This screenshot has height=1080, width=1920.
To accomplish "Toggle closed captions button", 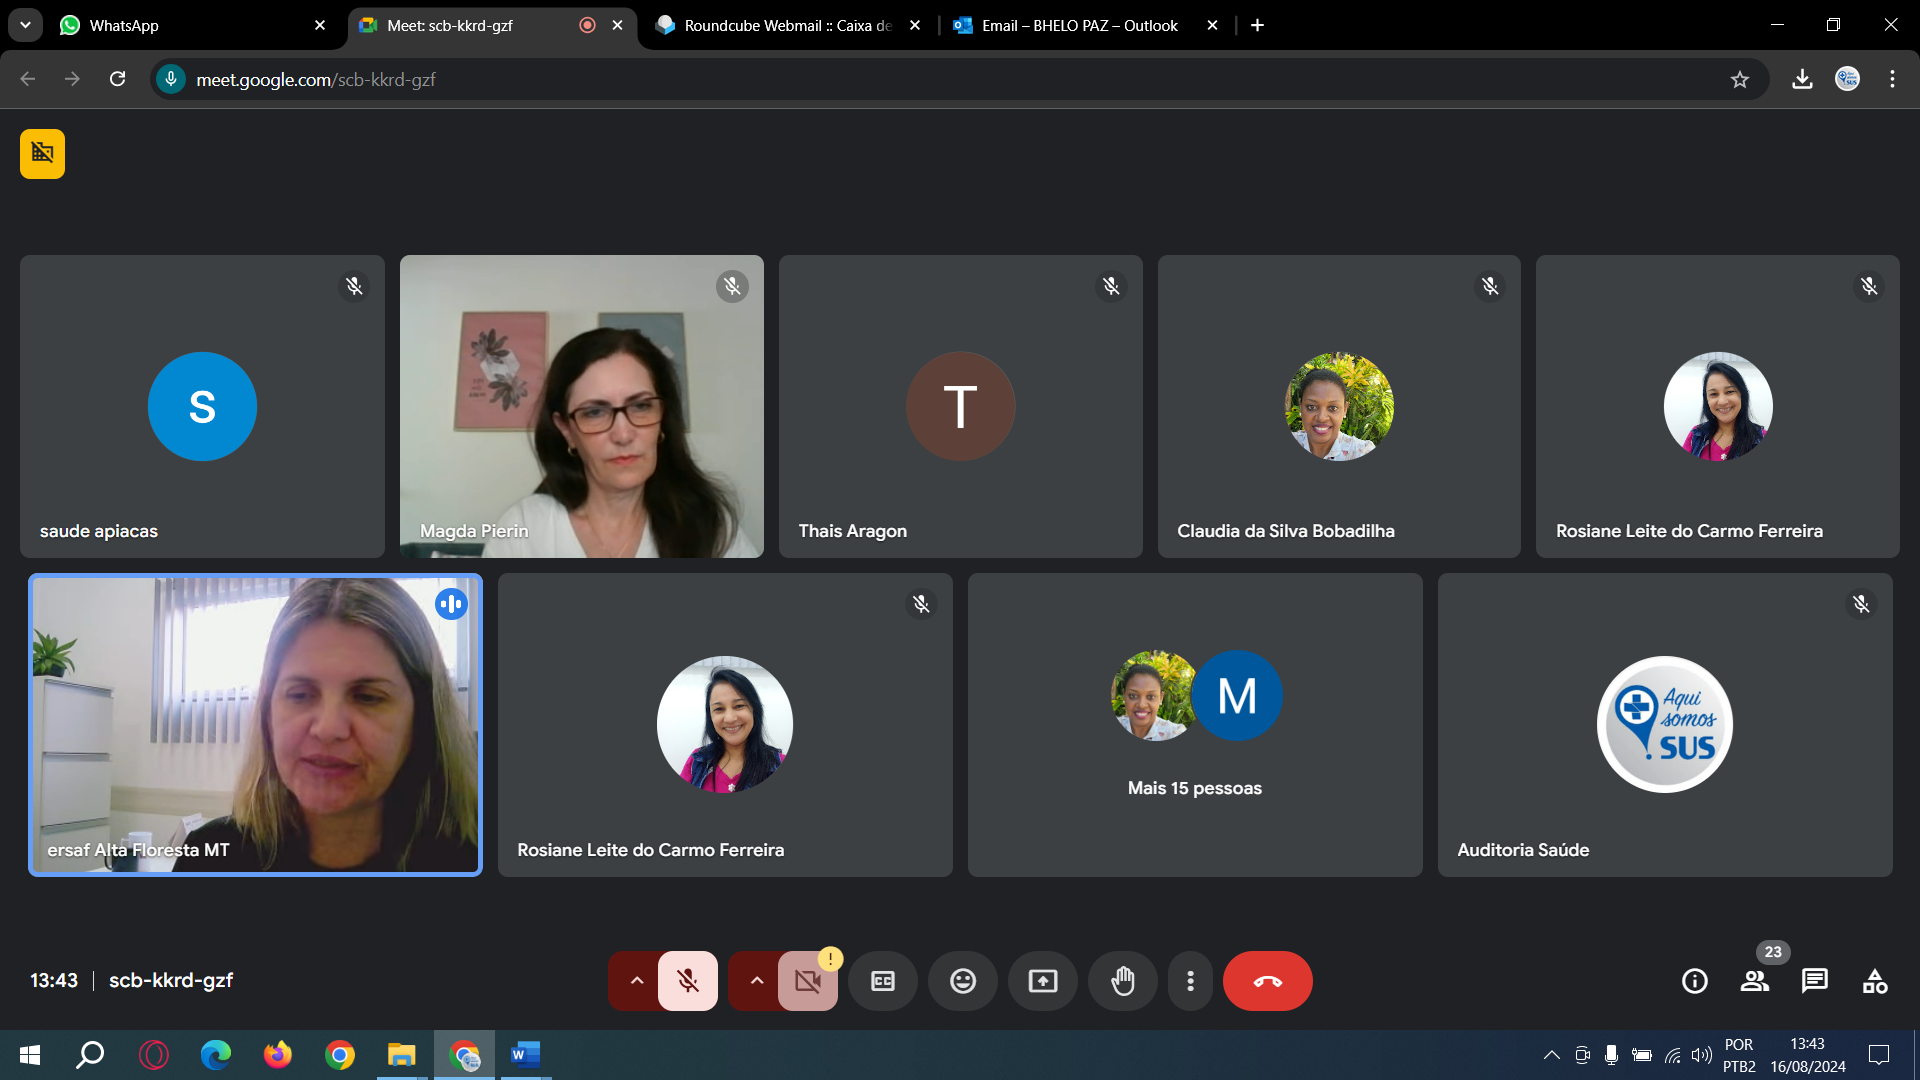I will click(883, 981).
